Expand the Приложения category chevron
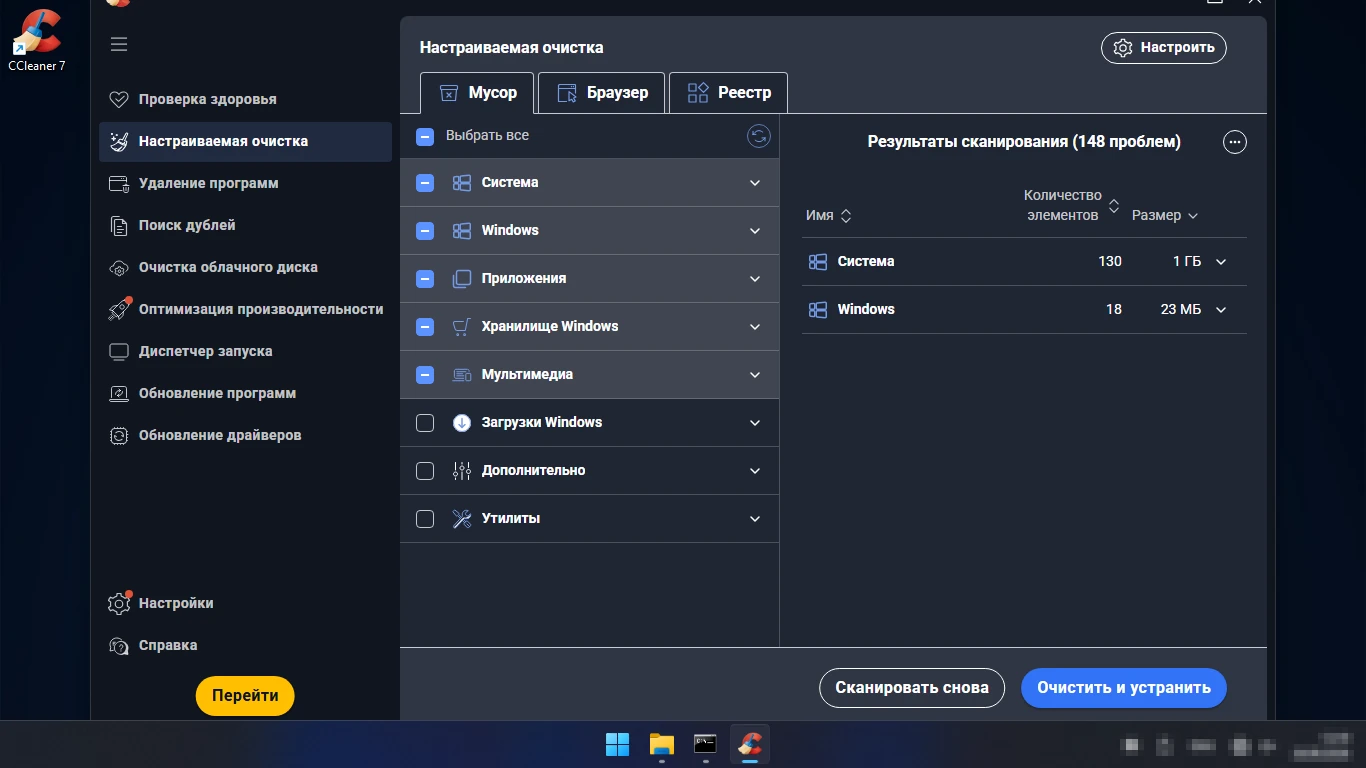This screenshot has width=1366, height=768. (755, 279)
